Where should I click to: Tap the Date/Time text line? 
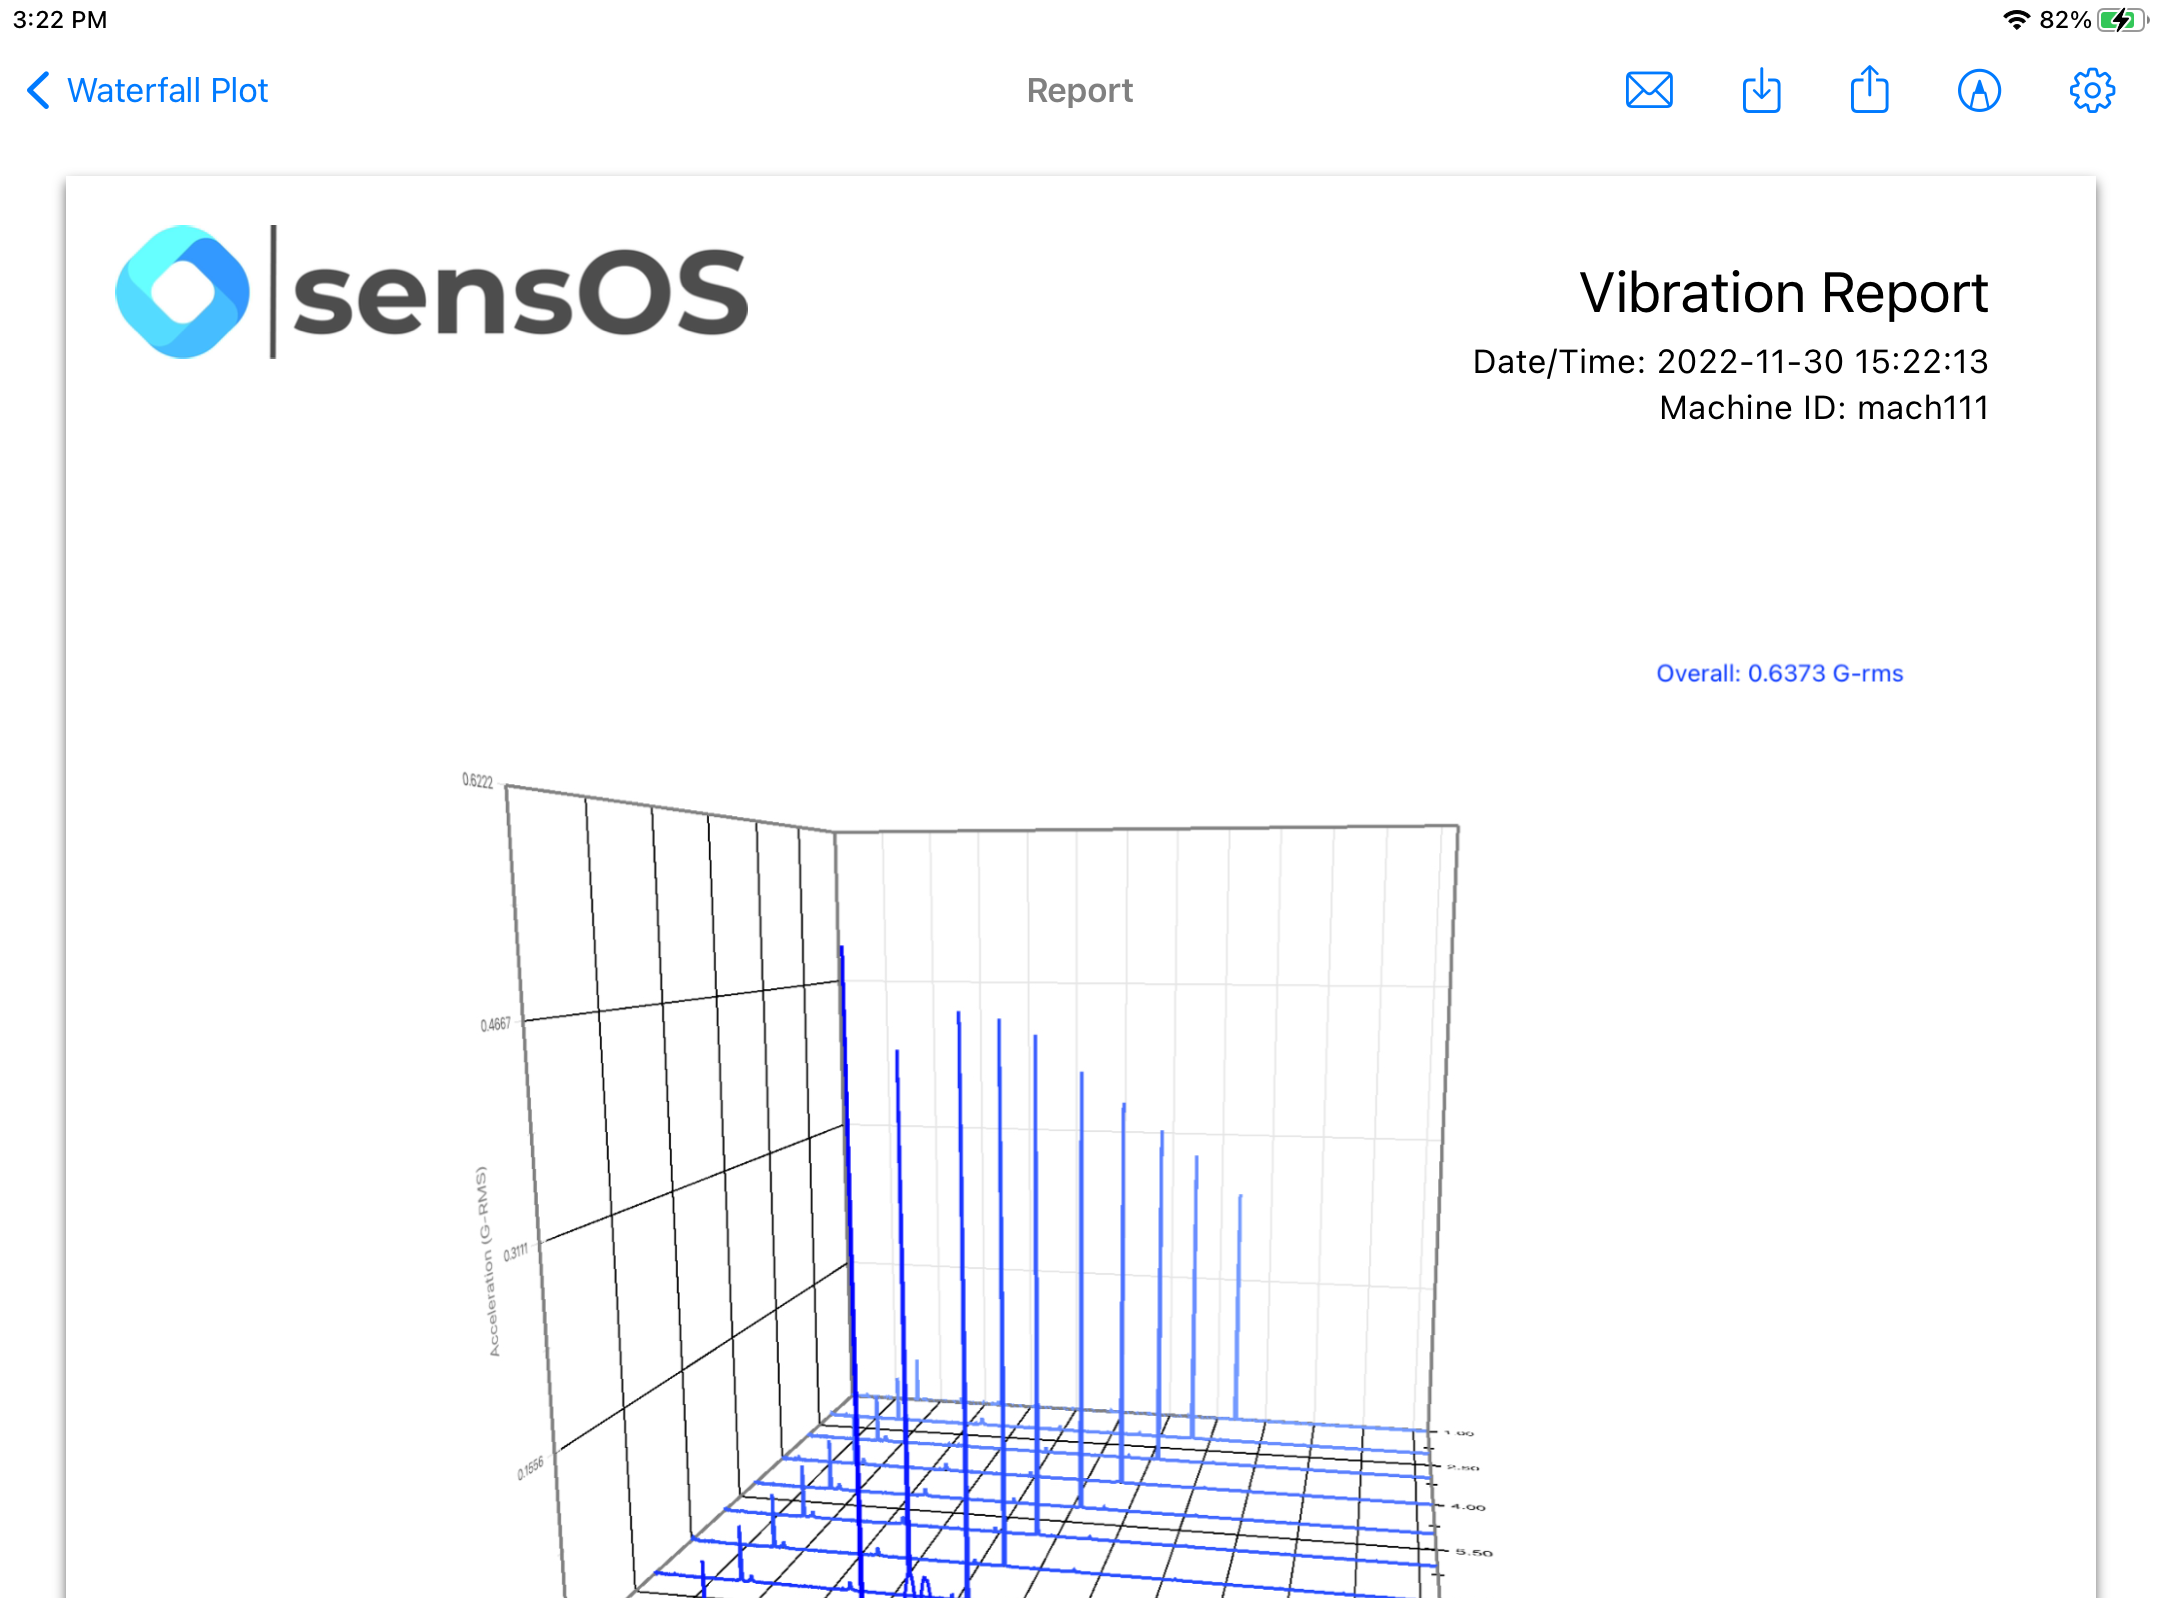pyautogui.click(x=1730, y=362)
